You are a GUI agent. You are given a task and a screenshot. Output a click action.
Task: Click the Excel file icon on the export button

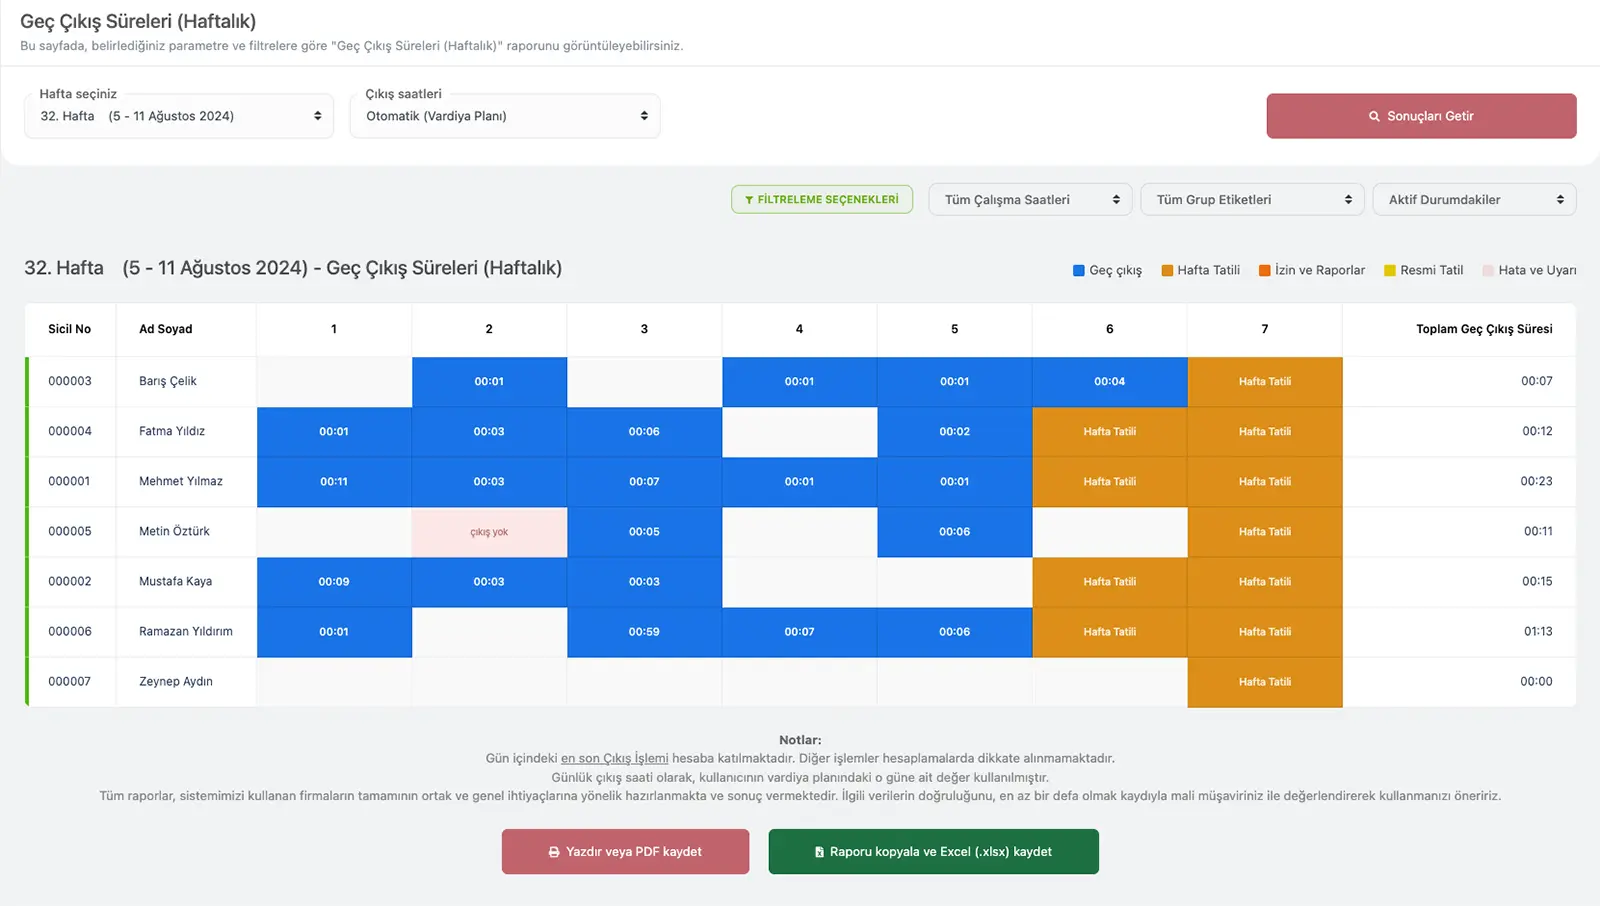tap(819, 852)
